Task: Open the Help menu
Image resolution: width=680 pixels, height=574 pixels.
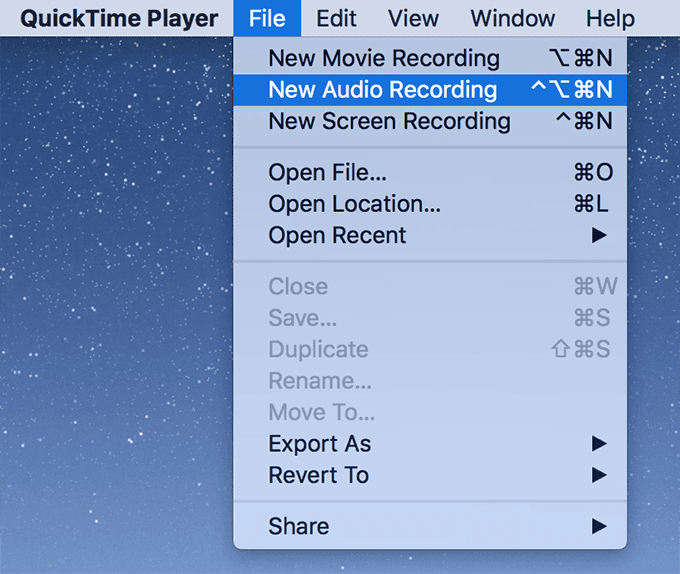Action: (610, 18)
